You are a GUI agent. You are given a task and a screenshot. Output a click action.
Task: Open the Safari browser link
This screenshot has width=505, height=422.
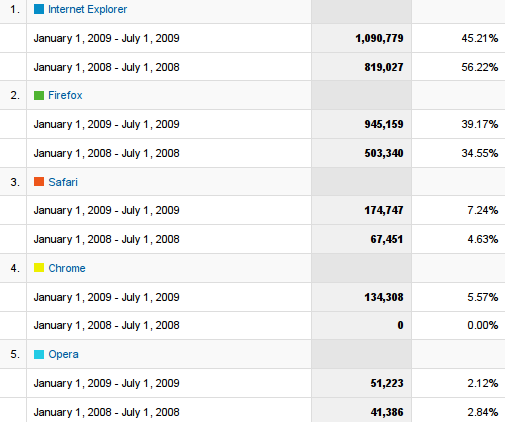pos(63,182)
